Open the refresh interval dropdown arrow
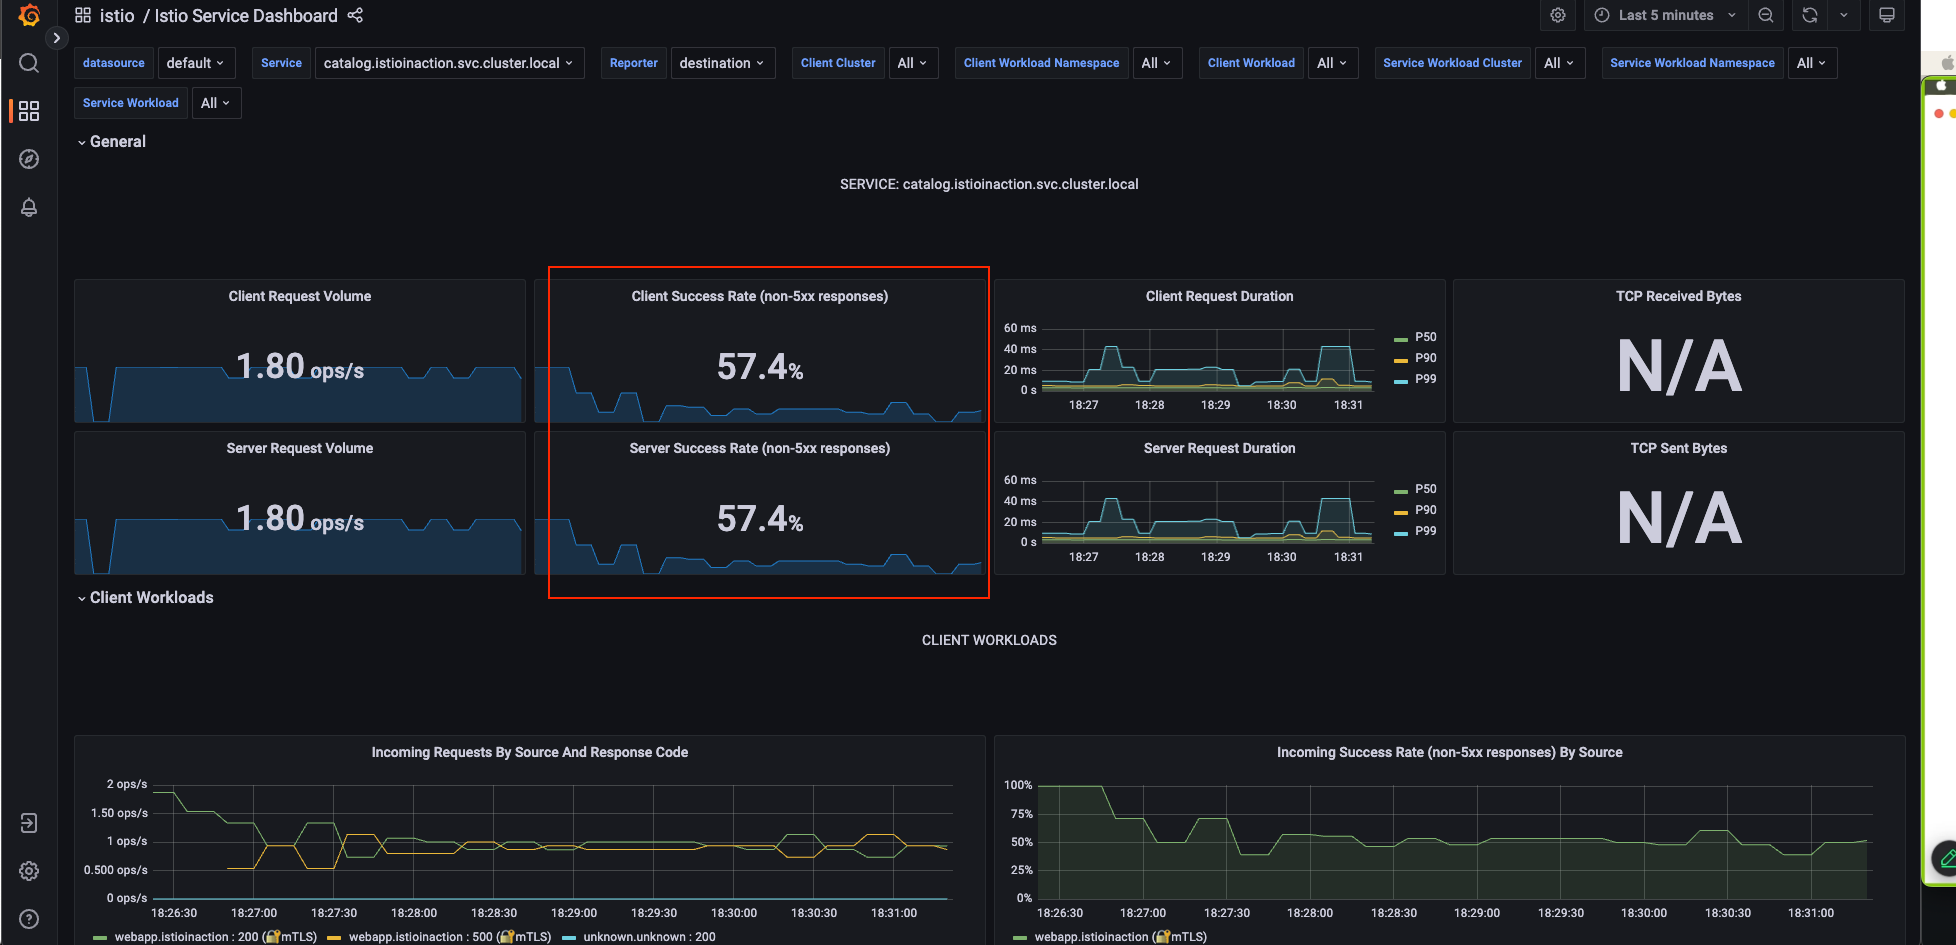 [1844, 15]
